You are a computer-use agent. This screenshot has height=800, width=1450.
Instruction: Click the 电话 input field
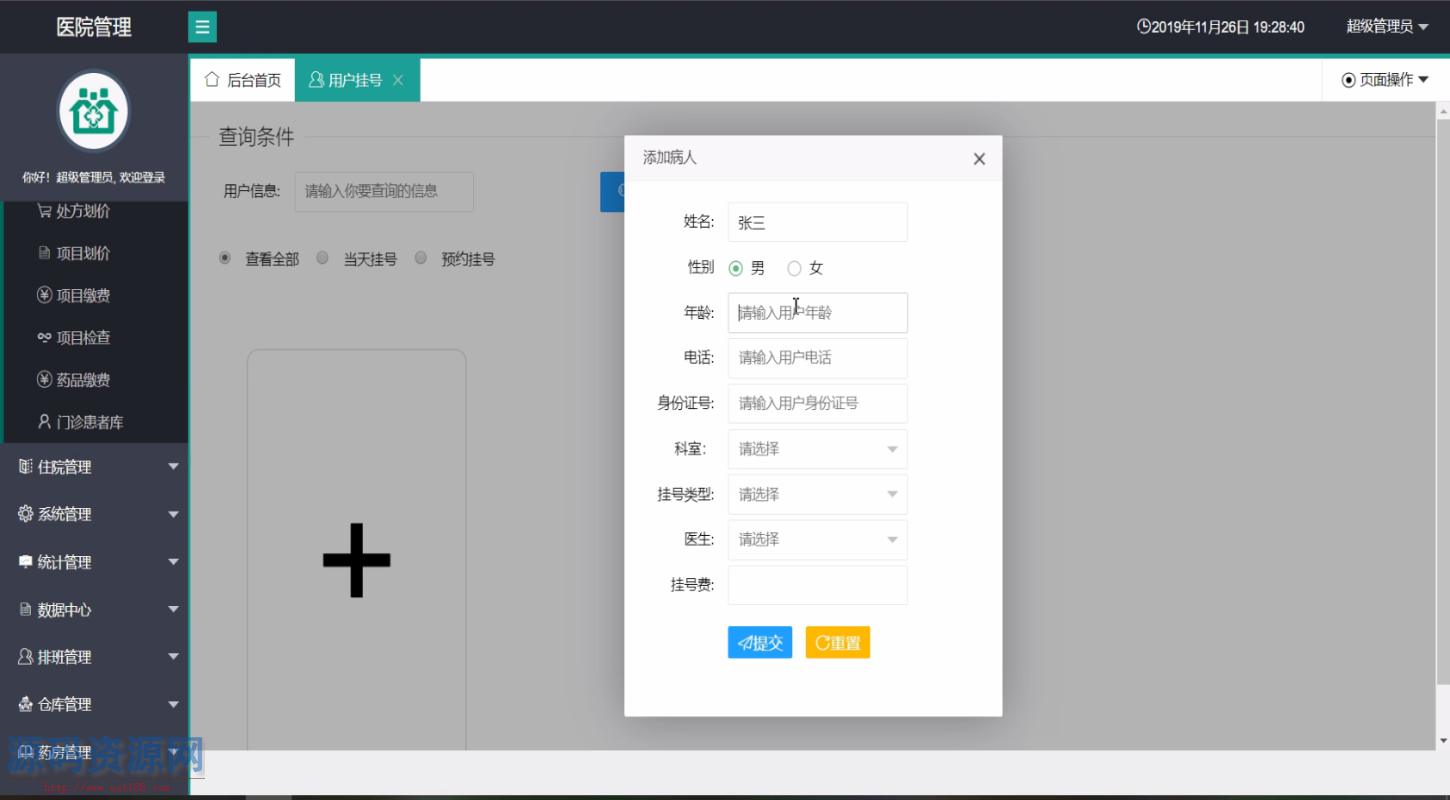817,358
